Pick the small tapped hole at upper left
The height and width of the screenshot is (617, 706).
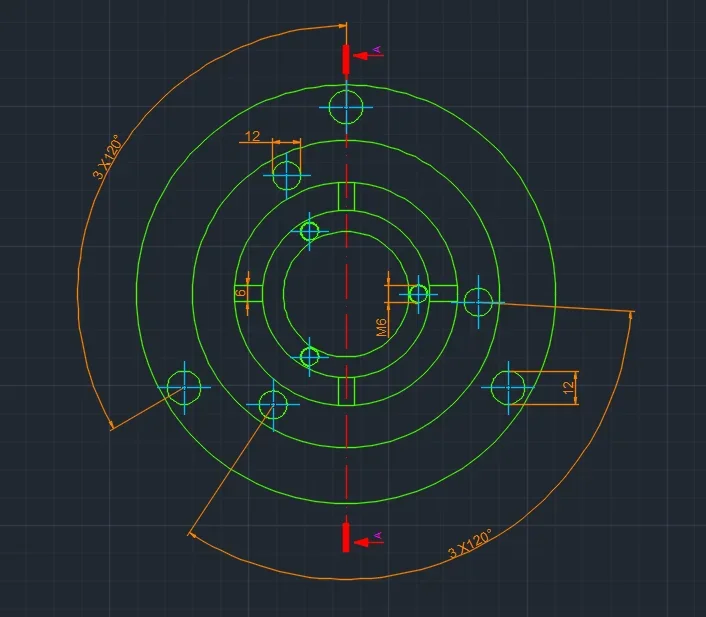[309, 231]
